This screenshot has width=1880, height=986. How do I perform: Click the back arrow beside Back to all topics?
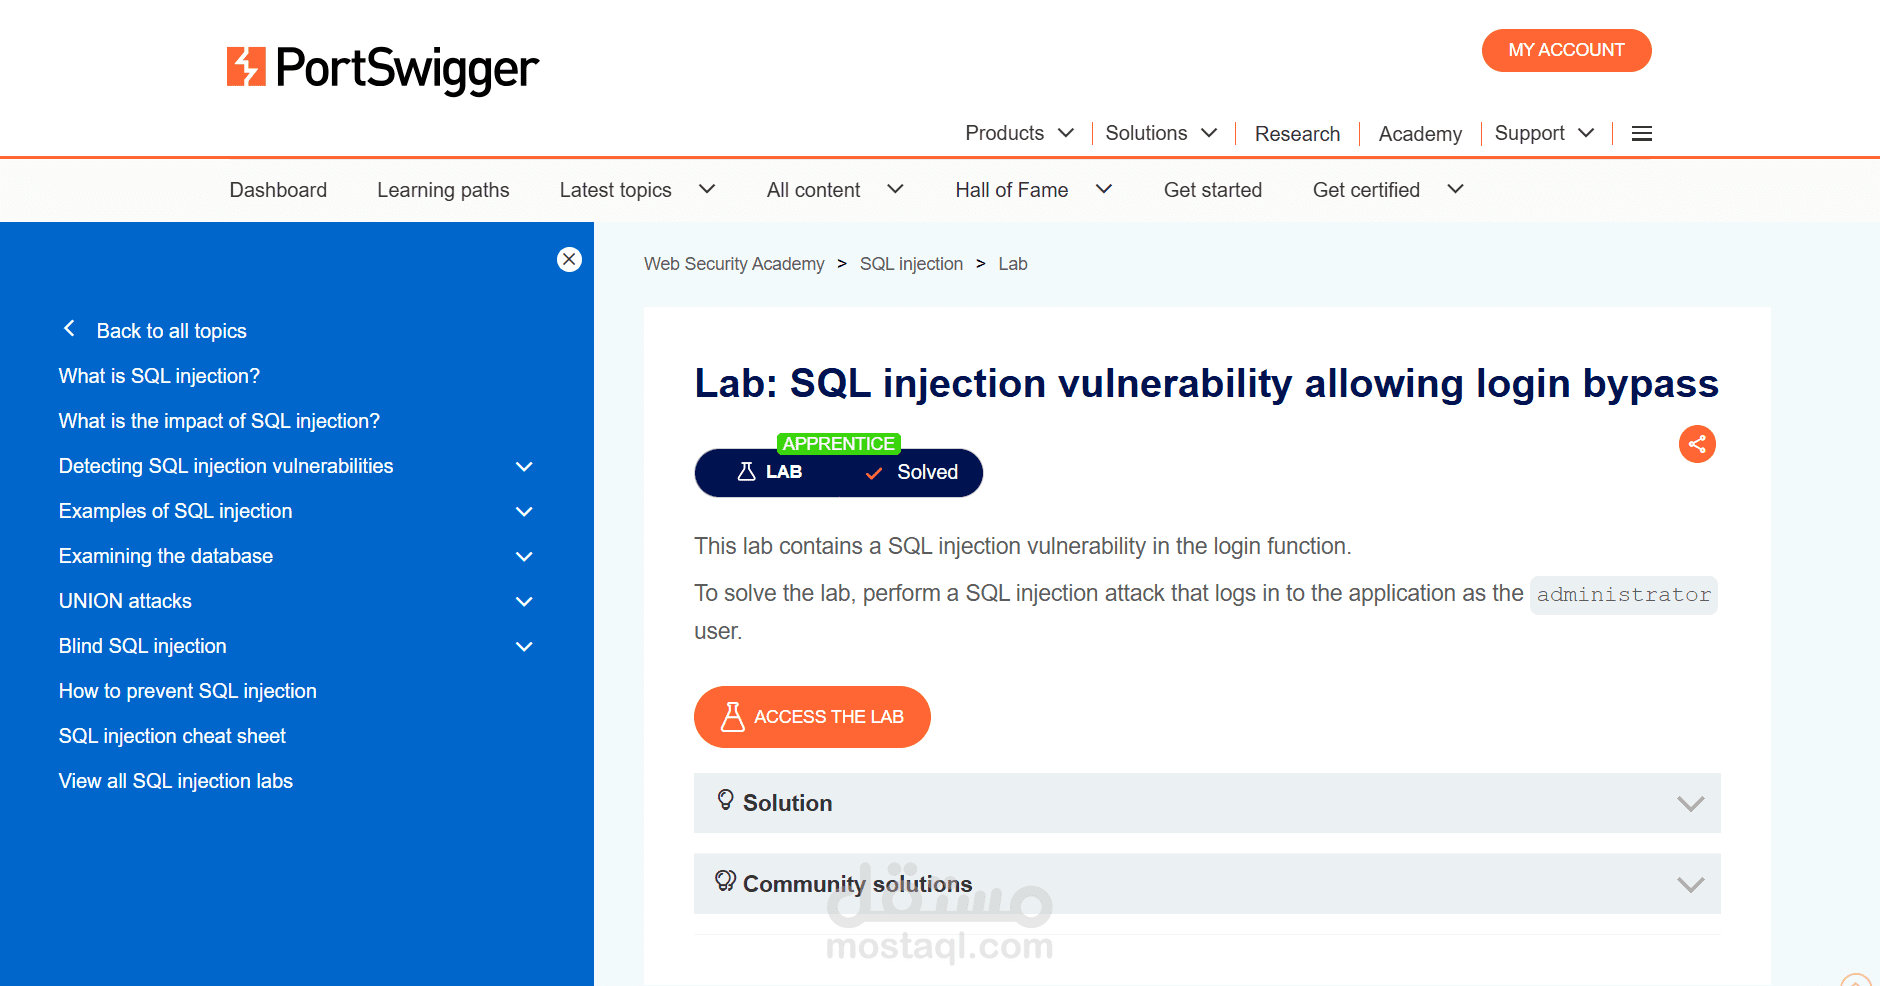70,328
